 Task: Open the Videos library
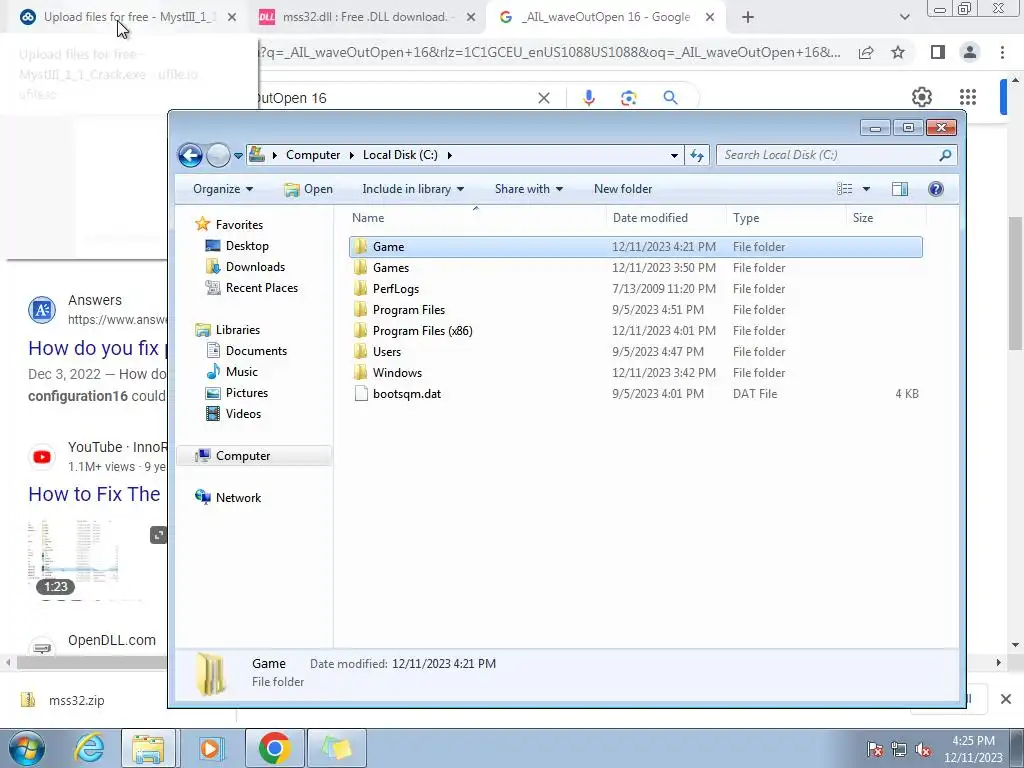coord(243,414)
